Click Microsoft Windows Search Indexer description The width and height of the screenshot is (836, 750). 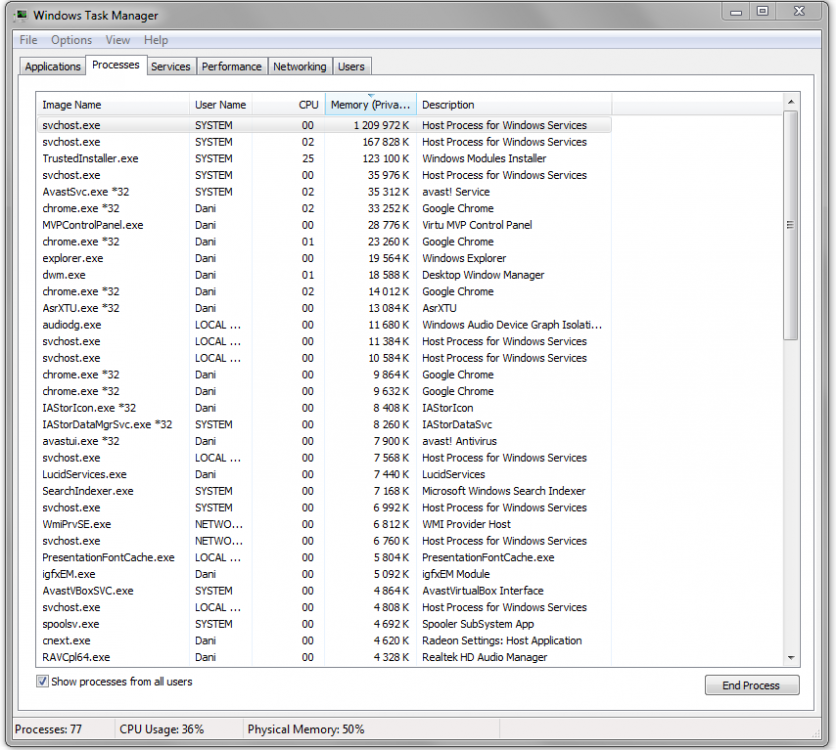tap(503, 491)
